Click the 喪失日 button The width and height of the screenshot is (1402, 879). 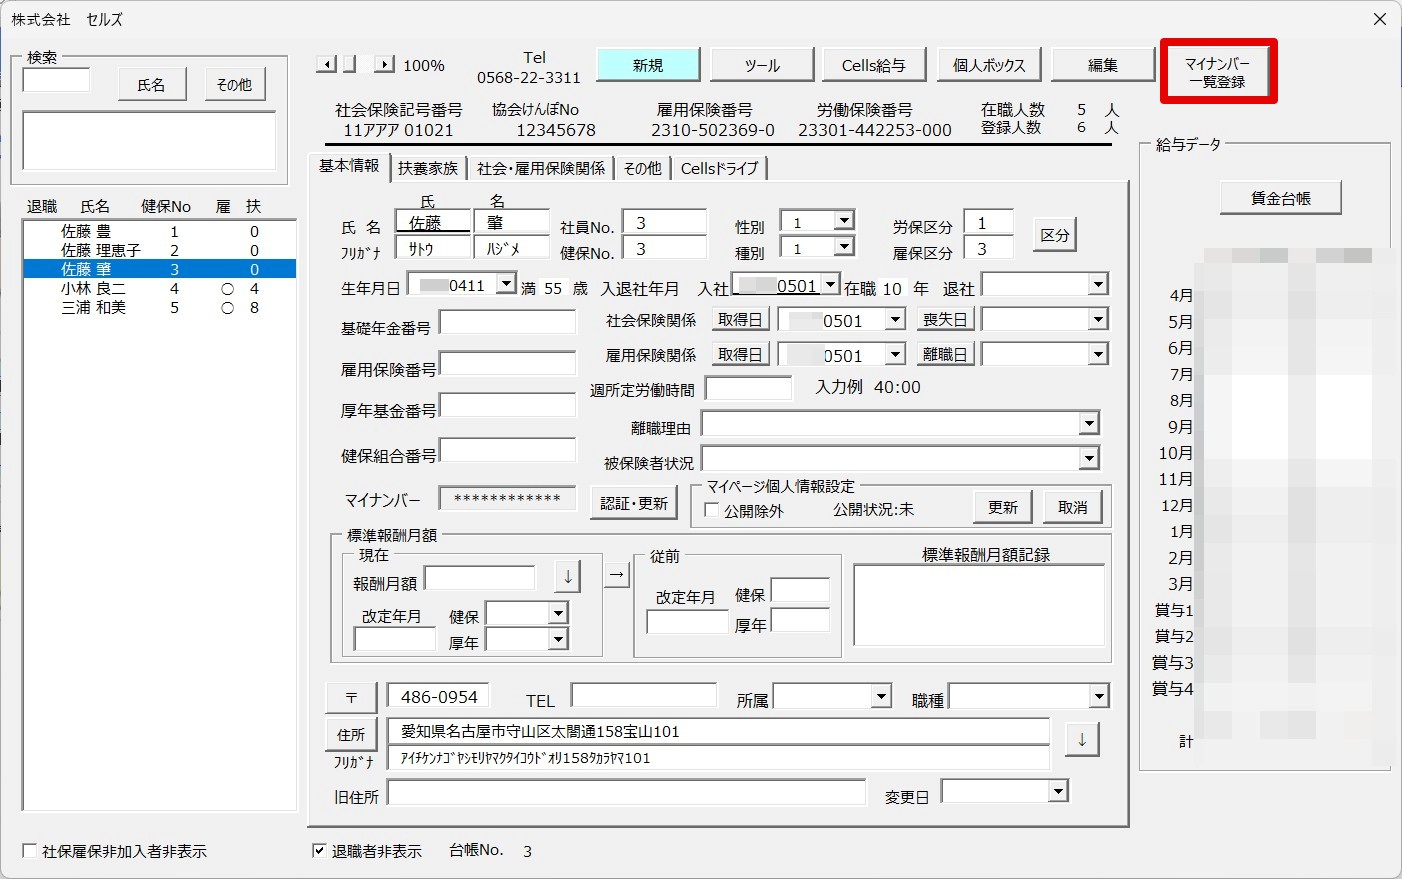(945, 320)
